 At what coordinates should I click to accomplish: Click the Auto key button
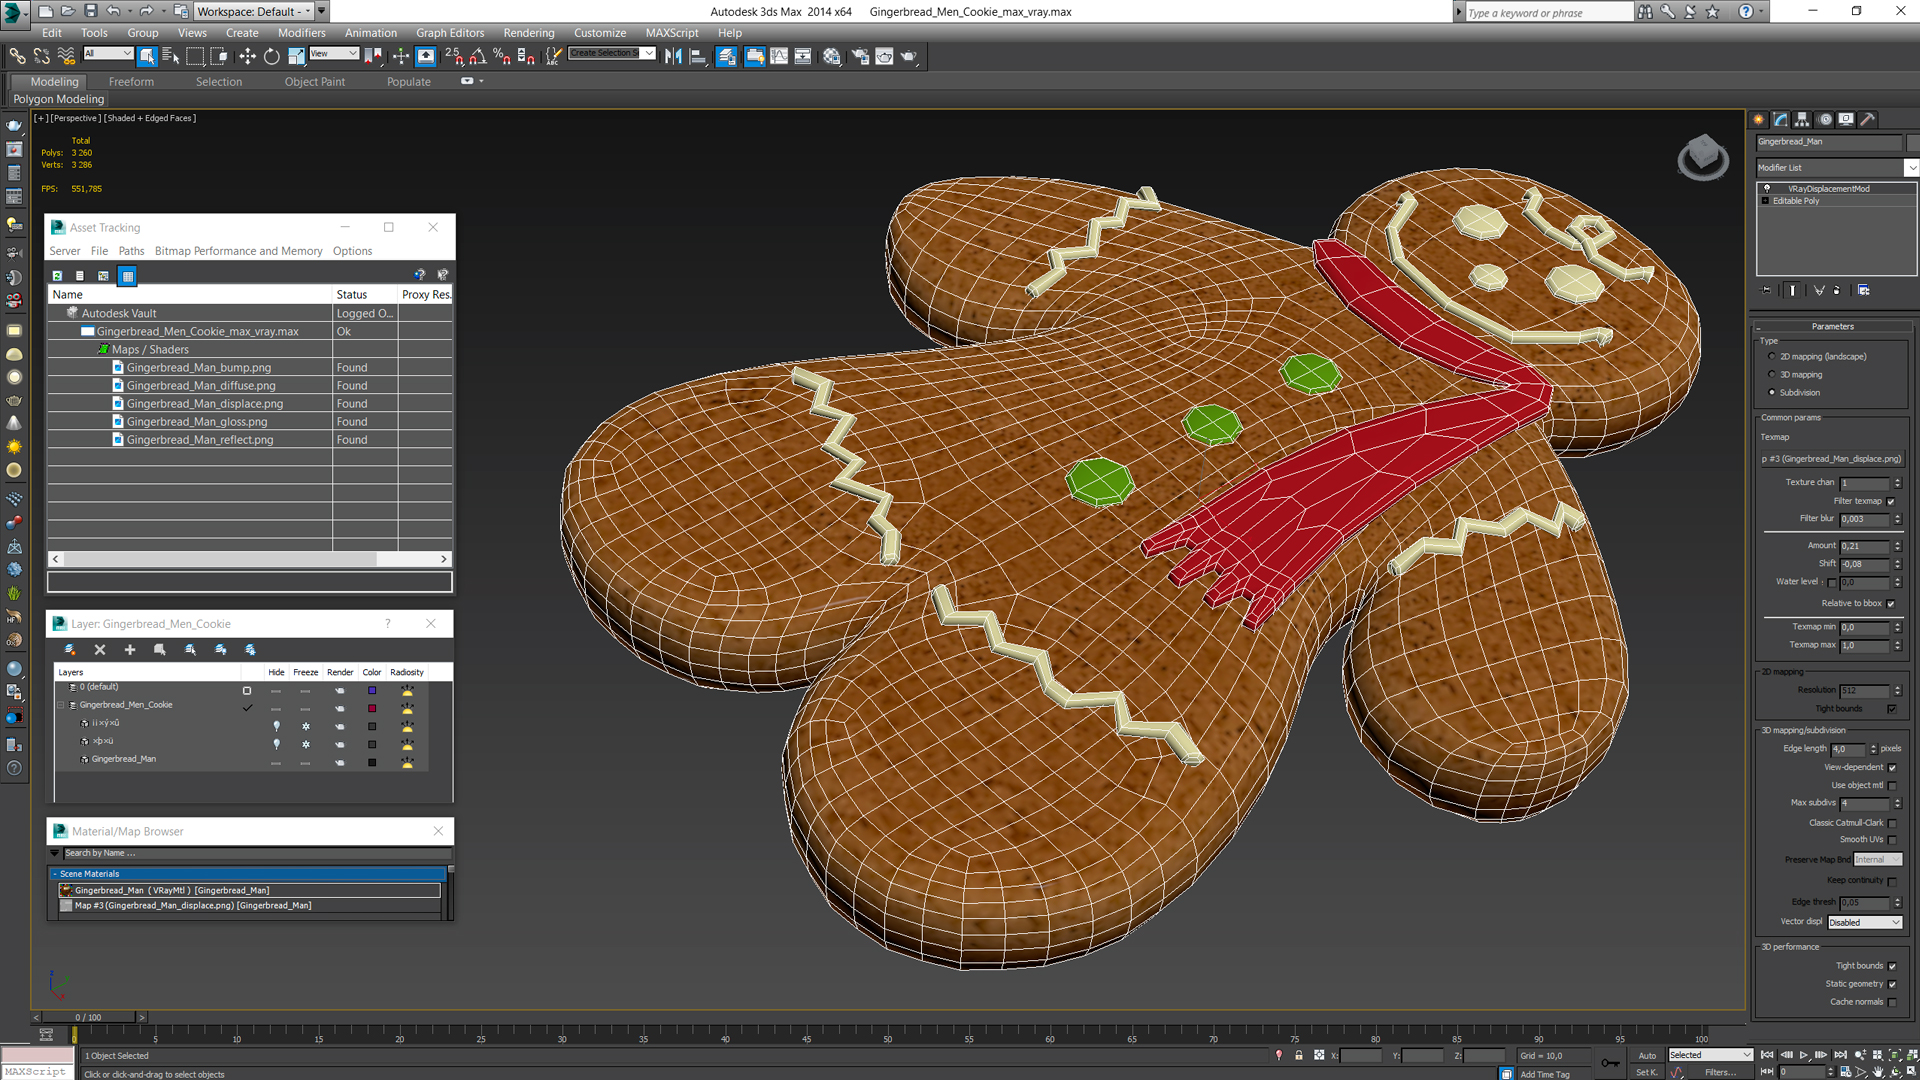[1646, 1055]
